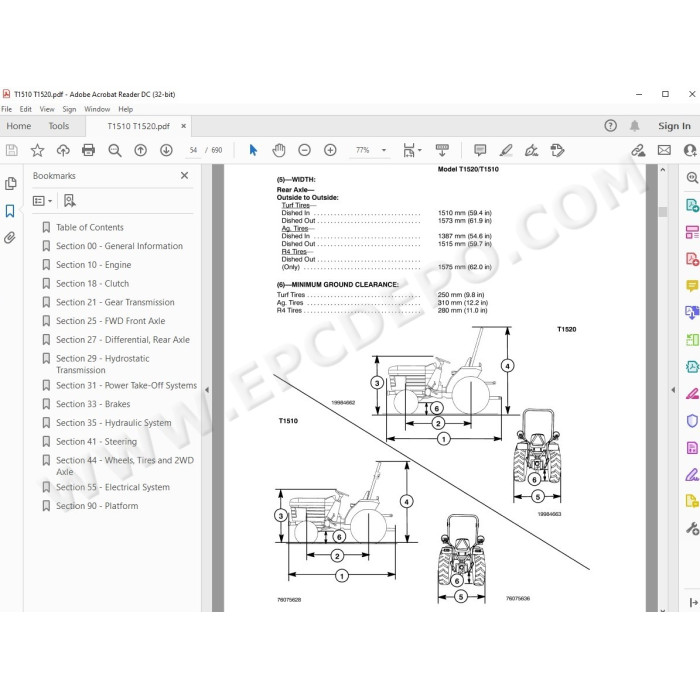Open the Help menu

pos(125,109)
